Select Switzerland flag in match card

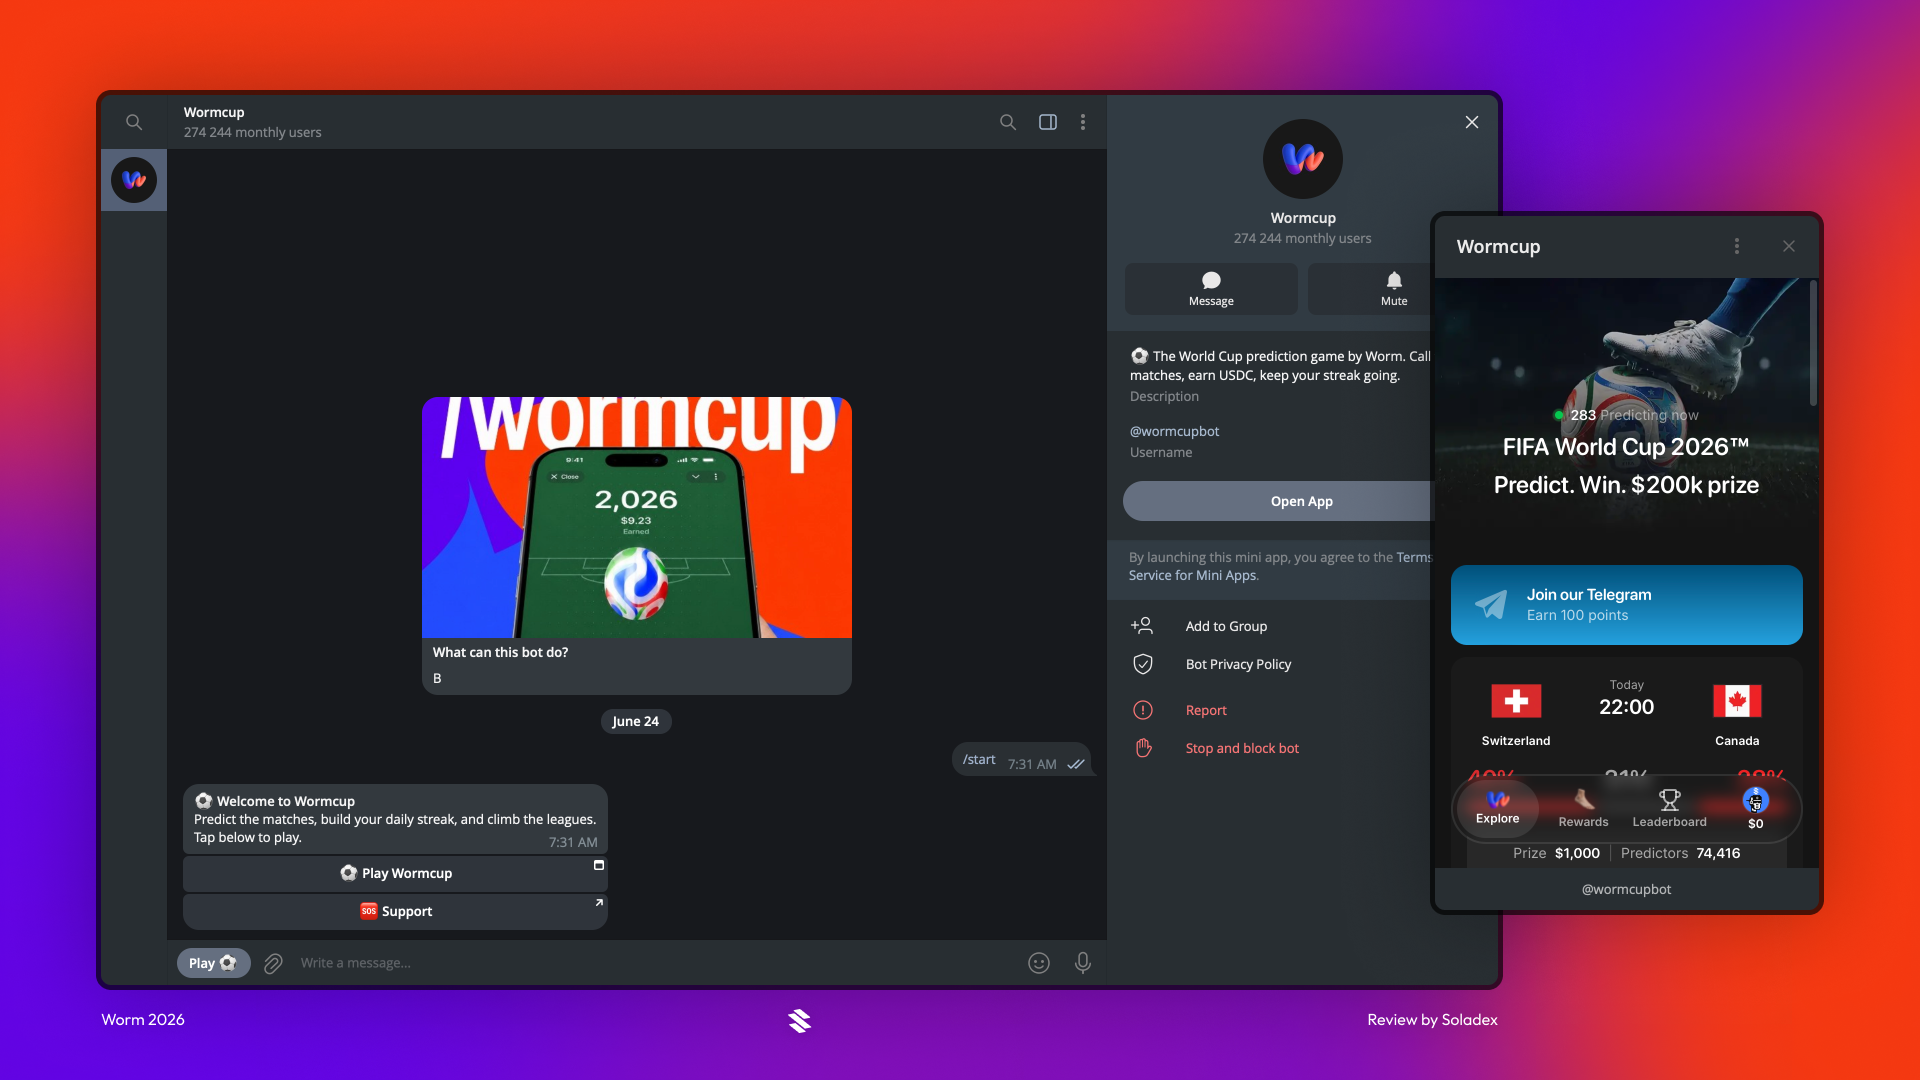[x=1516, y=701]
